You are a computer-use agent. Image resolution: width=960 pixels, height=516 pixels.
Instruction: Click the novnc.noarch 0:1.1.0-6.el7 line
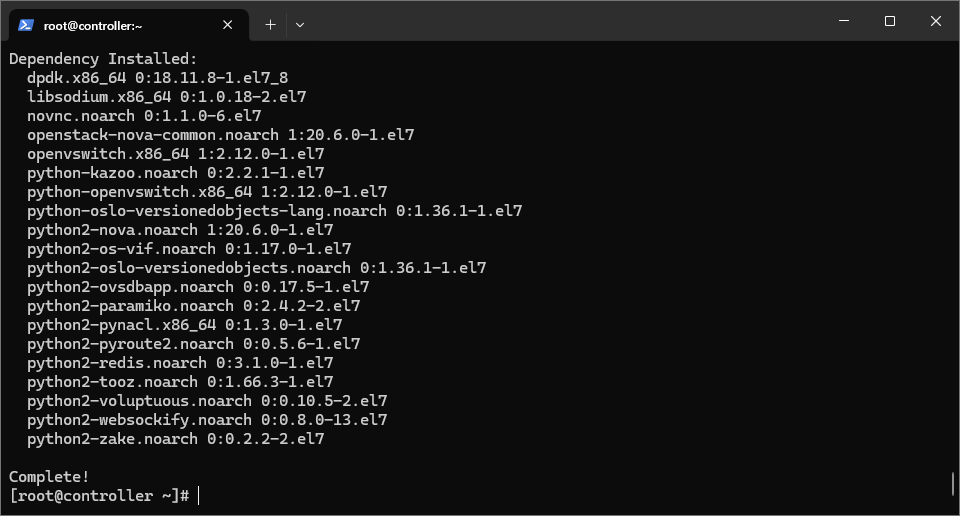pos(144,116)
